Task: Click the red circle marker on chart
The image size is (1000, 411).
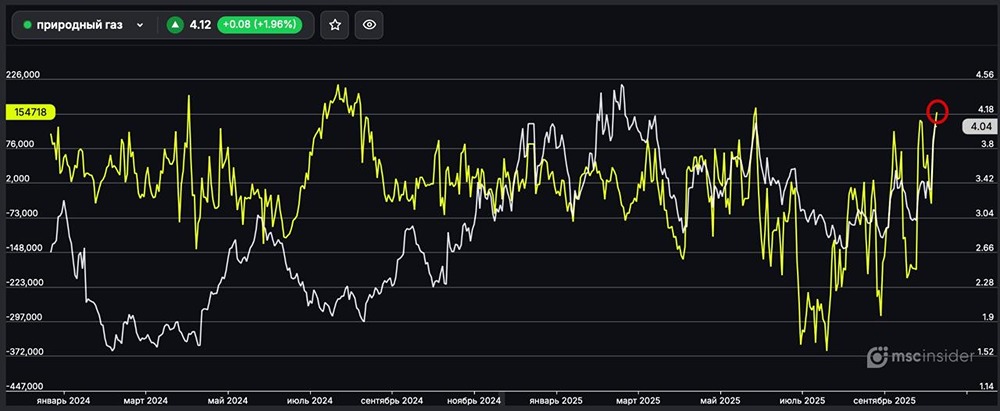Action: pos(937,110)
